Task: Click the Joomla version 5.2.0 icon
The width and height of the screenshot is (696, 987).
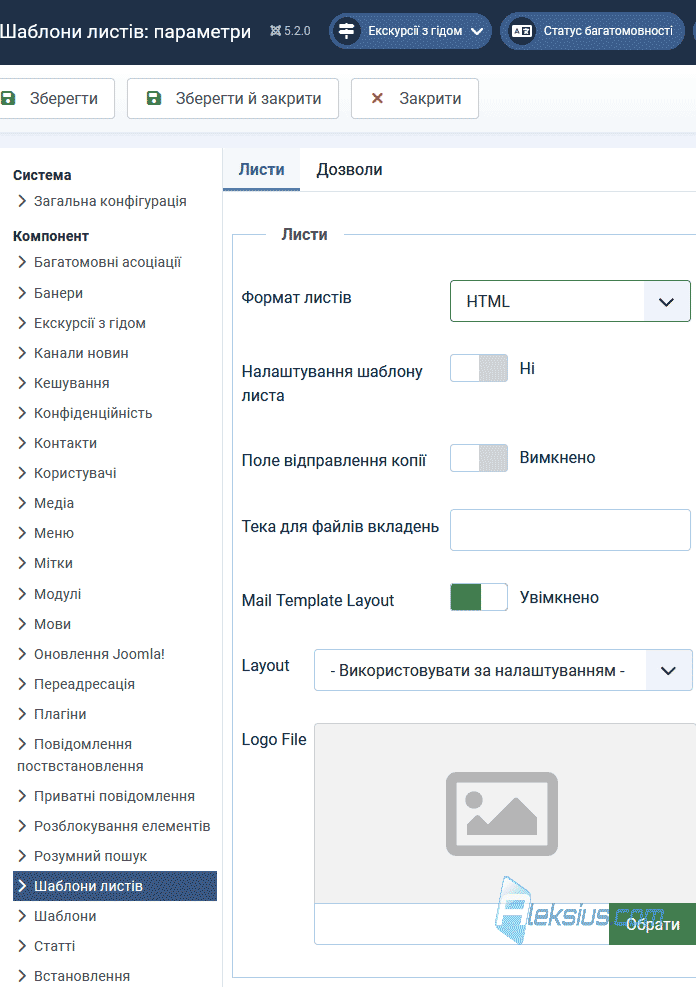Action: [275, 30]
